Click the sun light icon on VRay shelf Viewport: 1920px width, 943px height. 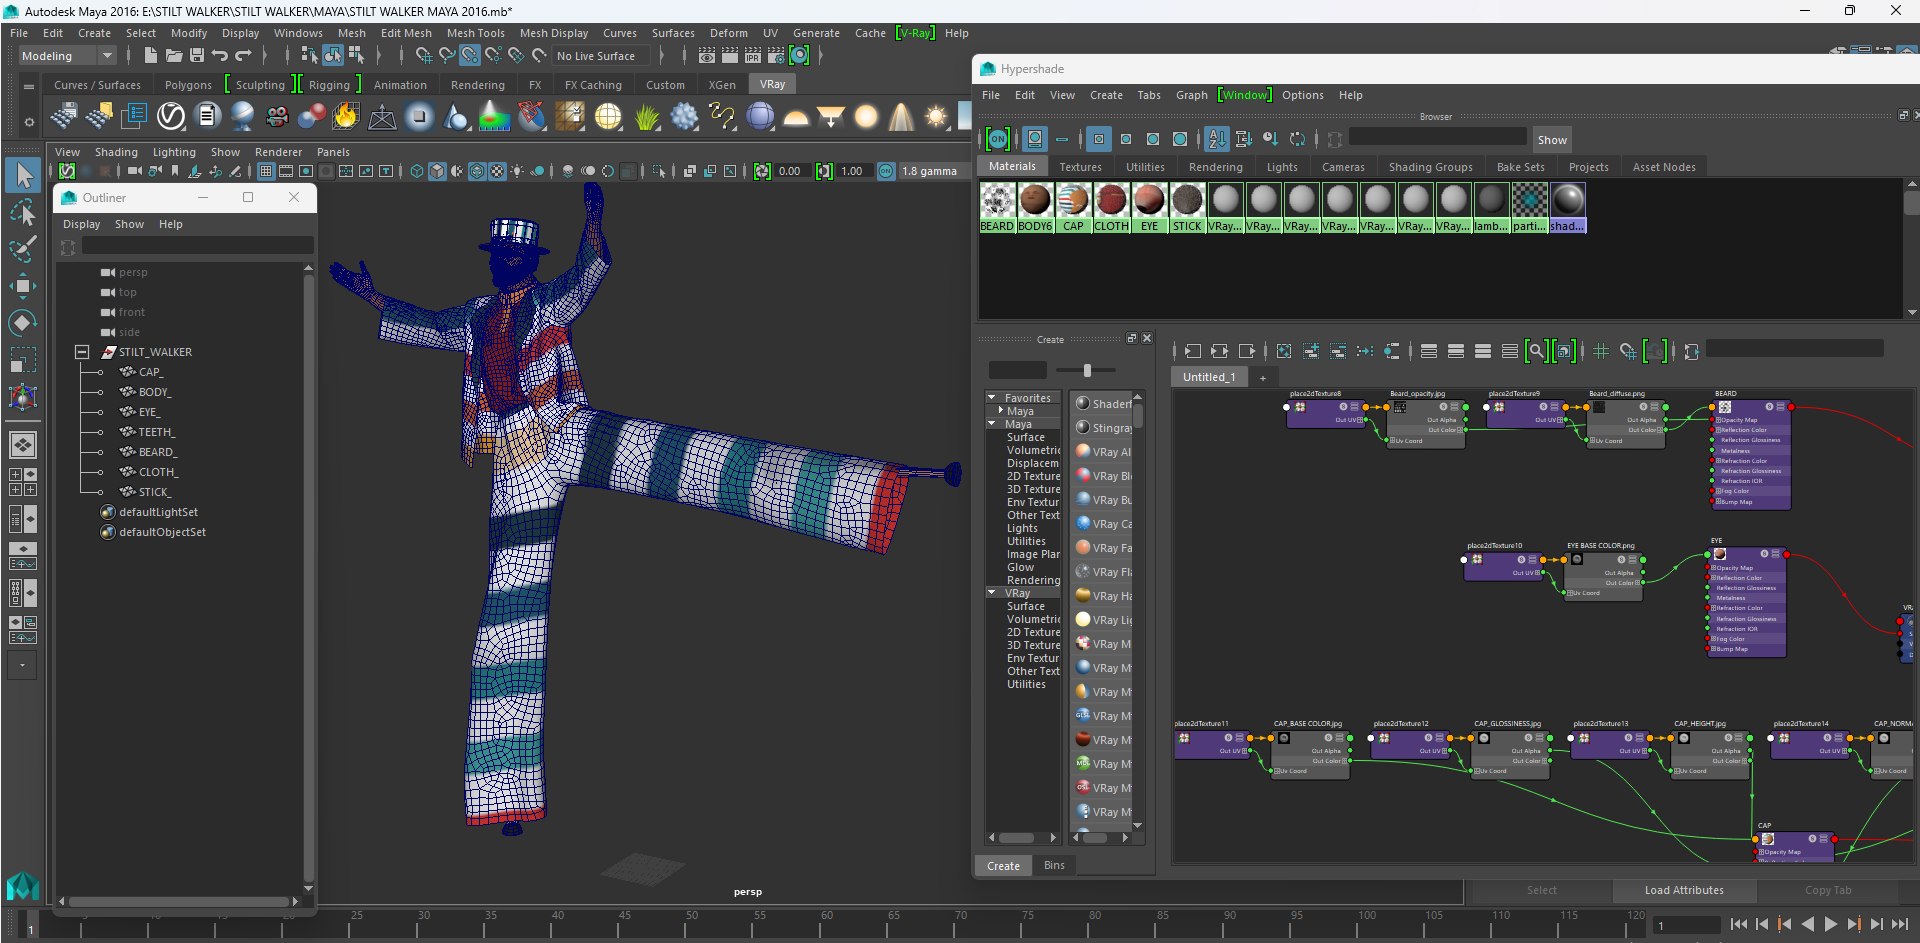(936, 117)
